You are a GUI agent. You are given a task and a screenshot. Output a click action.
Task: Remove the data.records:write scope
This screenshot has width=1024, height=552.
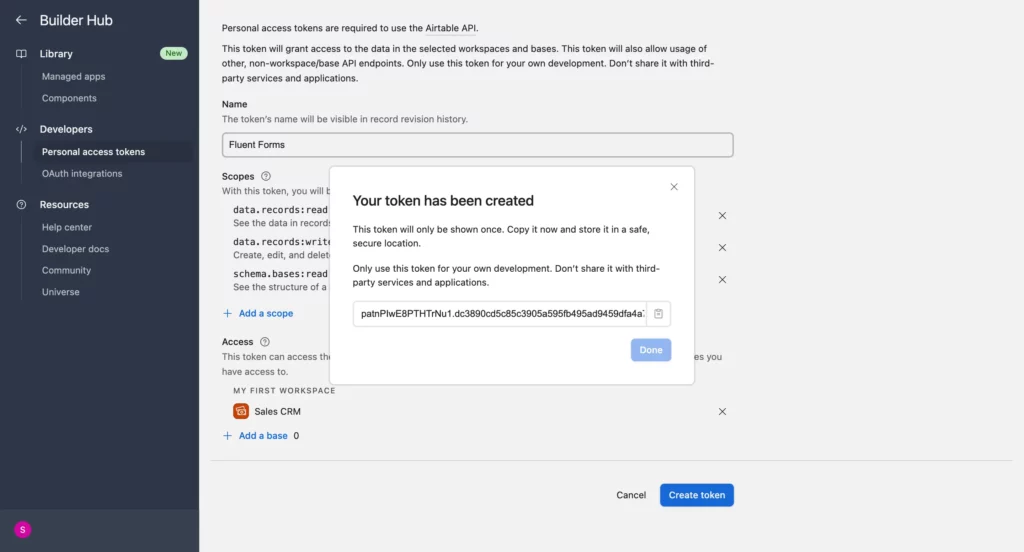click(722, 248)
